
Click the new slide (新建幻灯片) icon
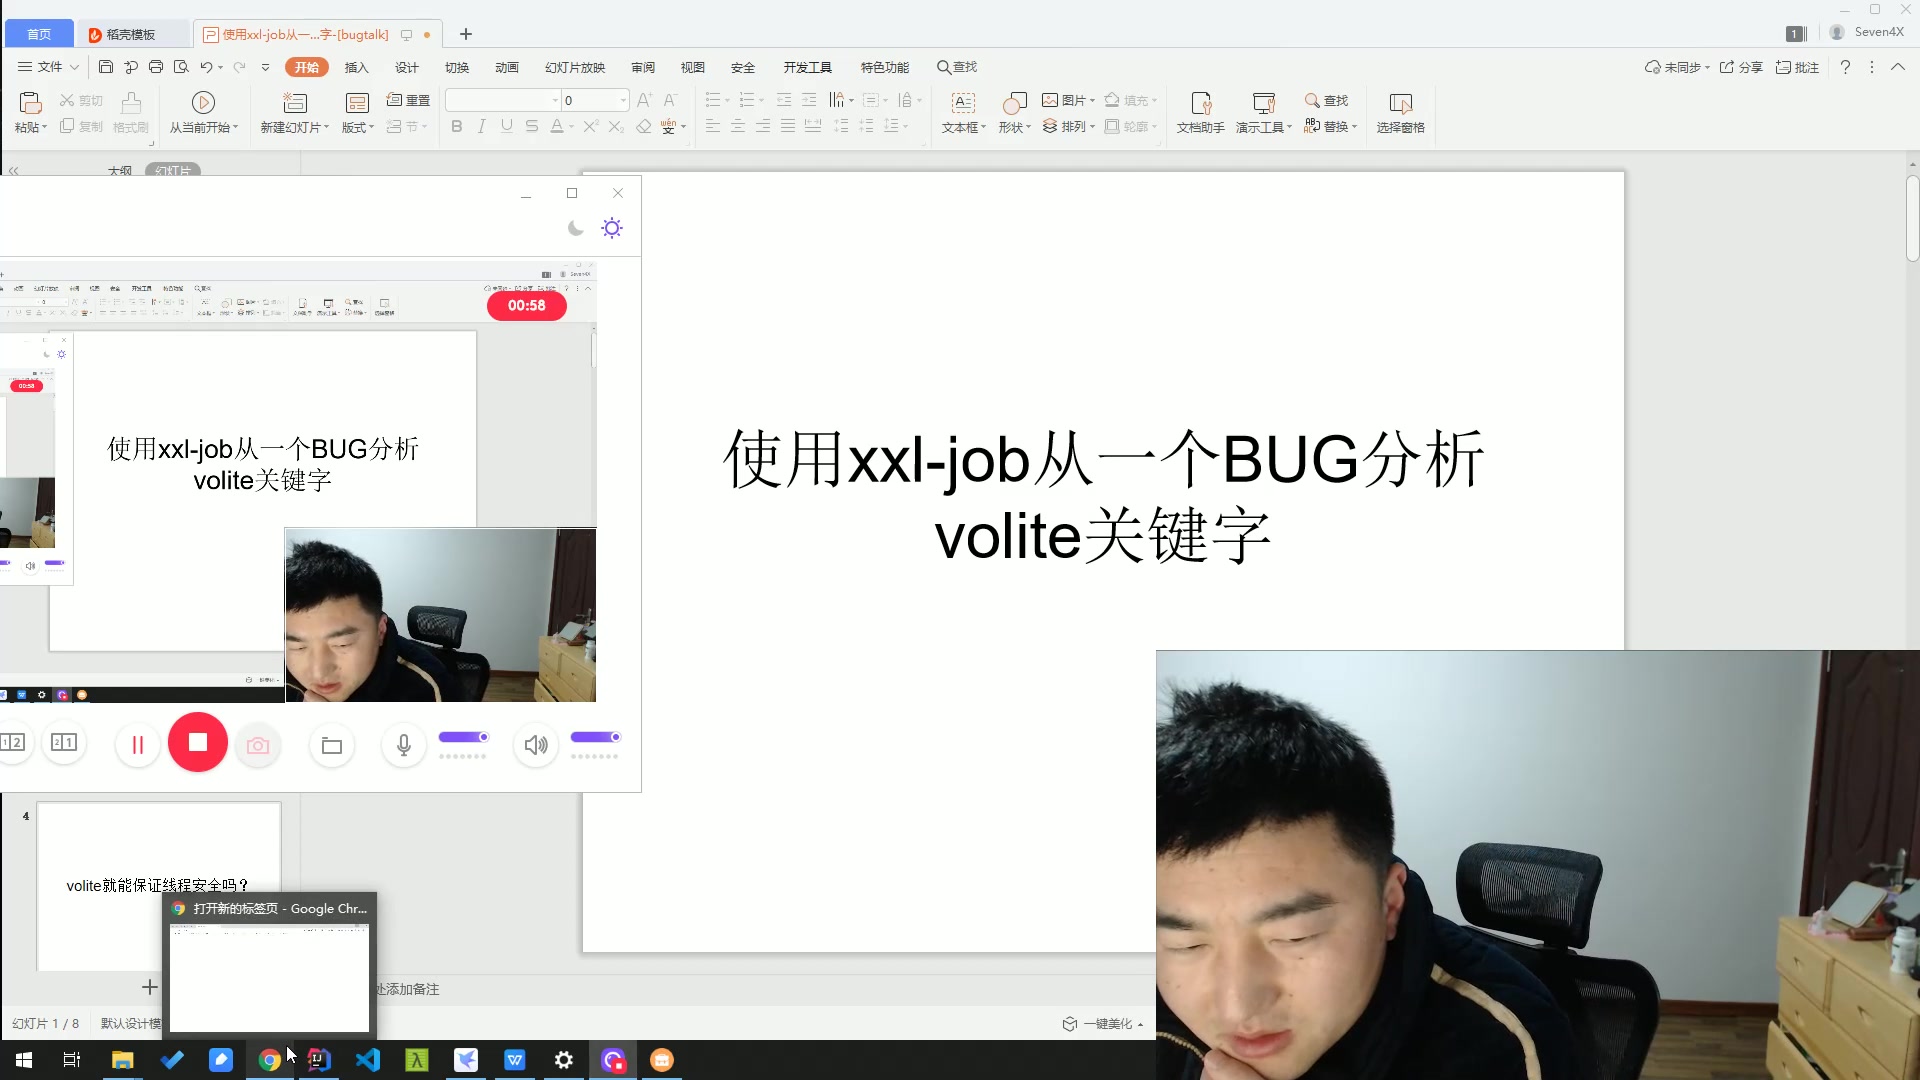295,103
